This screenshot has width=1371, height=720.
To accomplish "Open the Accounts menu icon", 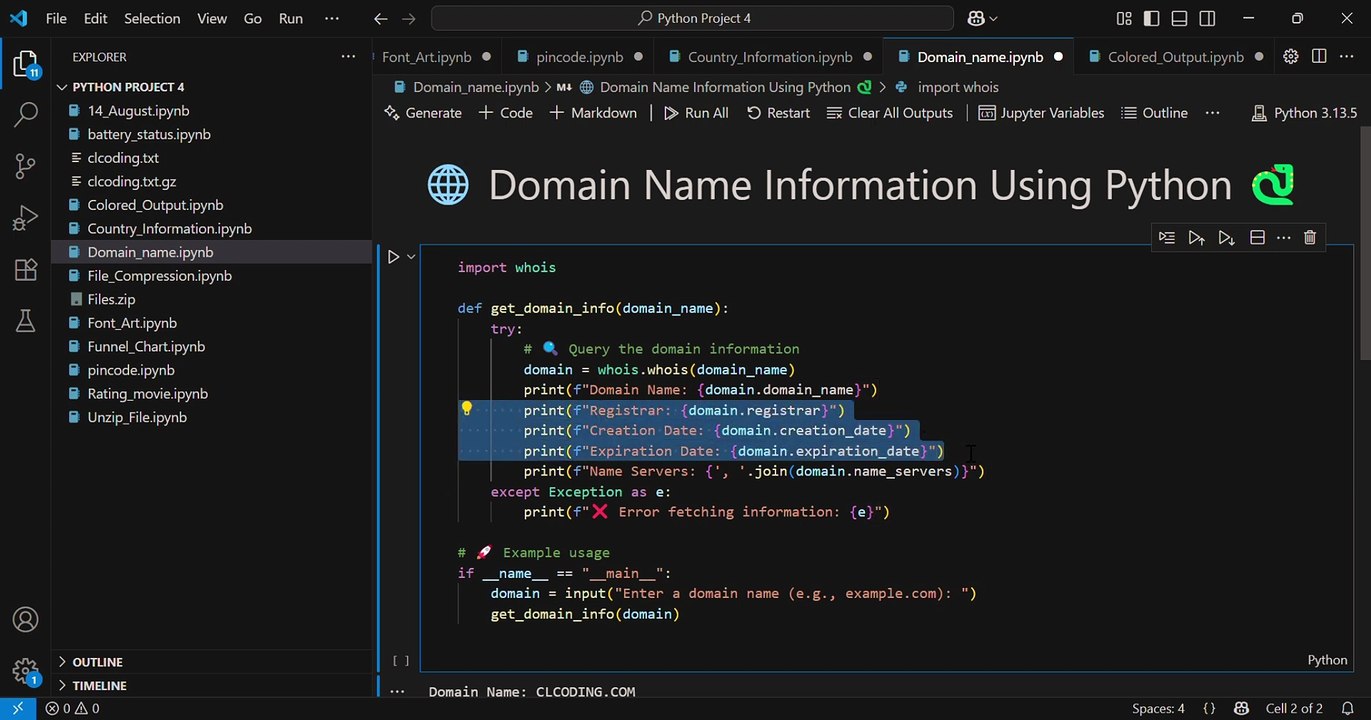I will (x=25, y=620).
